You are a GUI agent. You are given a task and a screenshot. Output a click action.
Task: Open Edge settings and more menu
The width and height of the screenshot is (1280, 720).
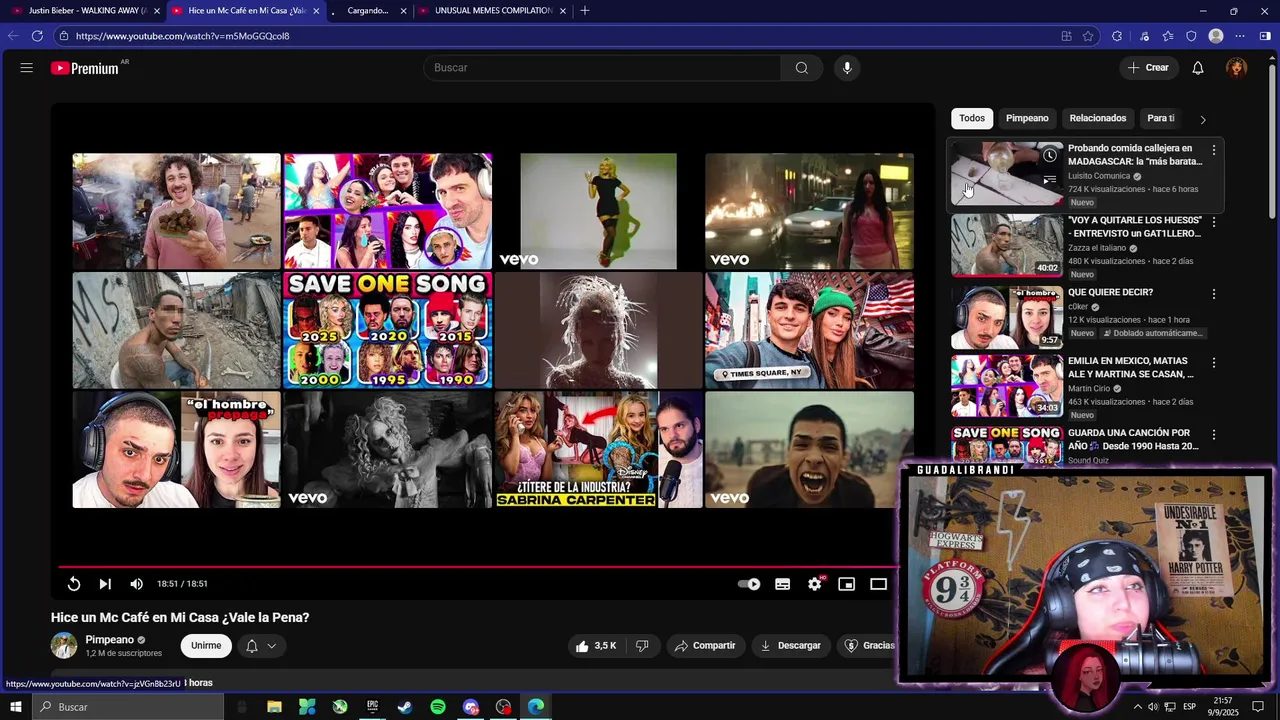point(1240,36)
